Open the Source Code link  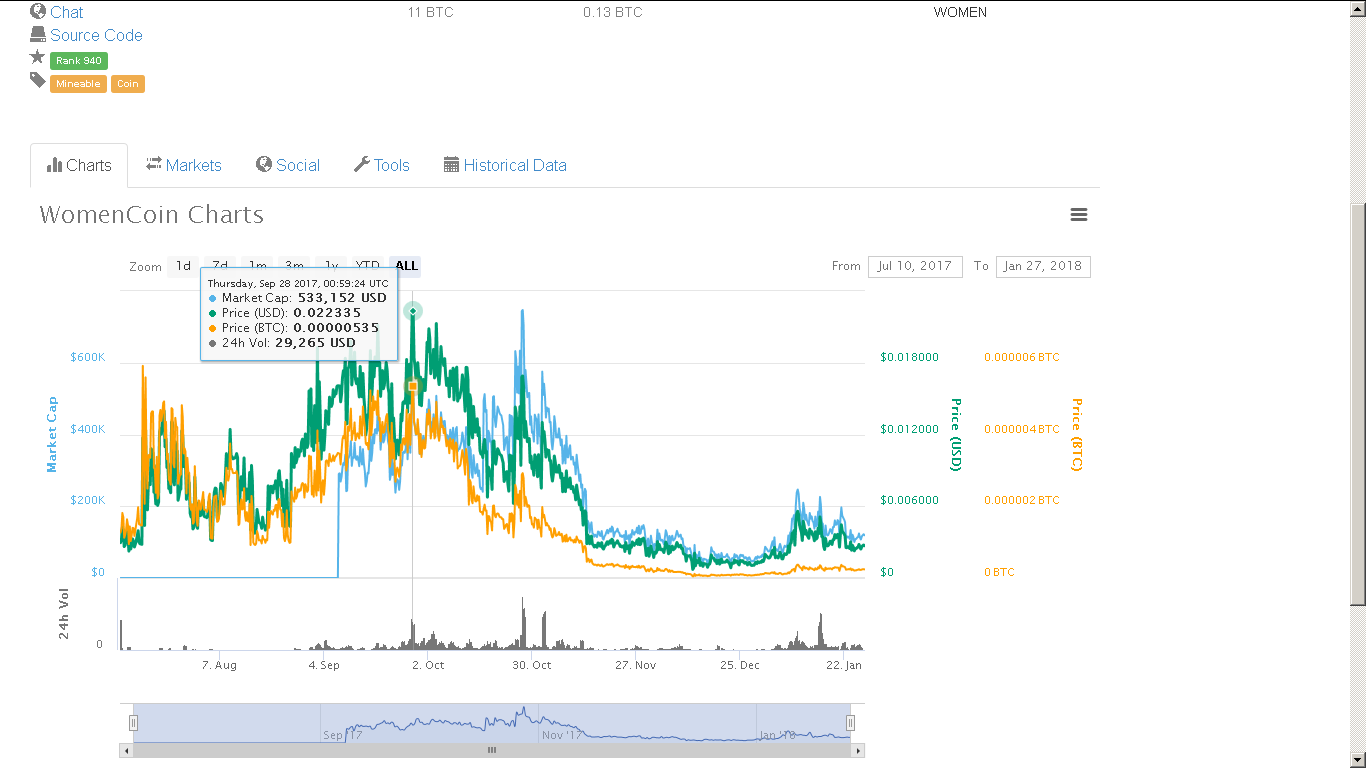(x=96, y=35)
